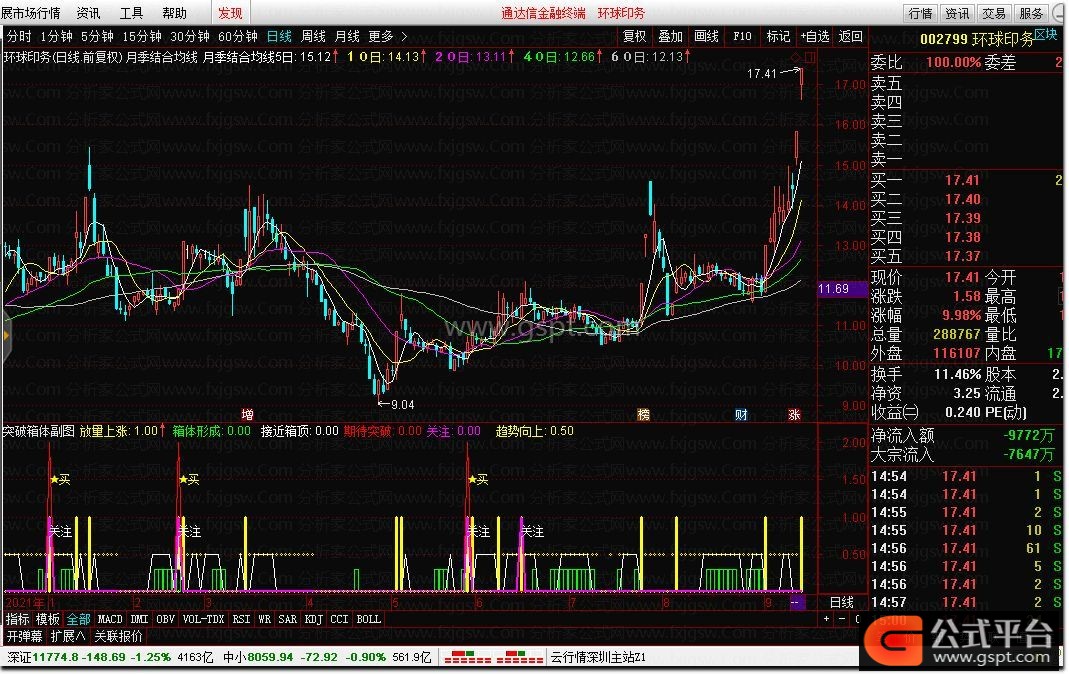This screenshot has height=674, width=1069.
Task: Switch sub-chart to SAR indicator
Action: (x=288, y=619)
